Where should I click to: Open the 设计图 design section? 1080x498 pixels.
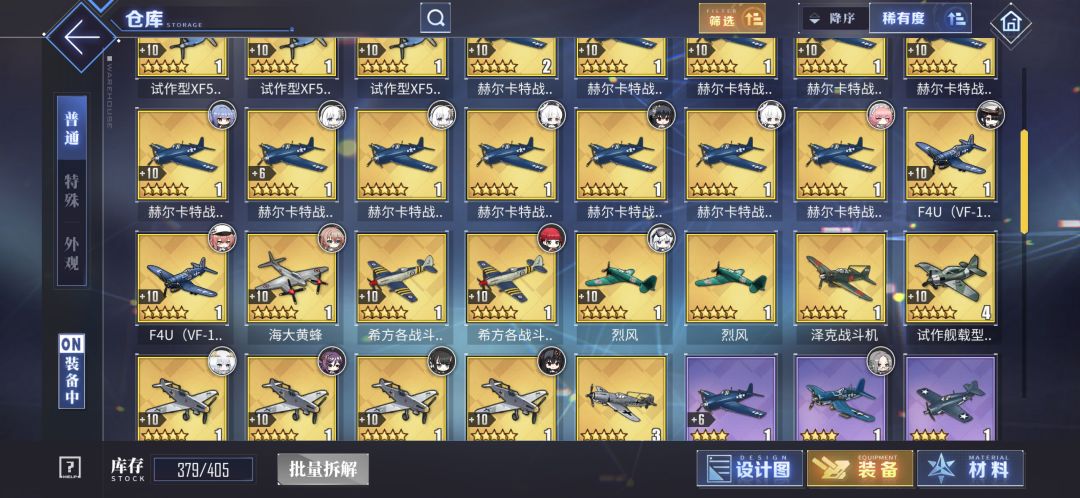(749, 469)
